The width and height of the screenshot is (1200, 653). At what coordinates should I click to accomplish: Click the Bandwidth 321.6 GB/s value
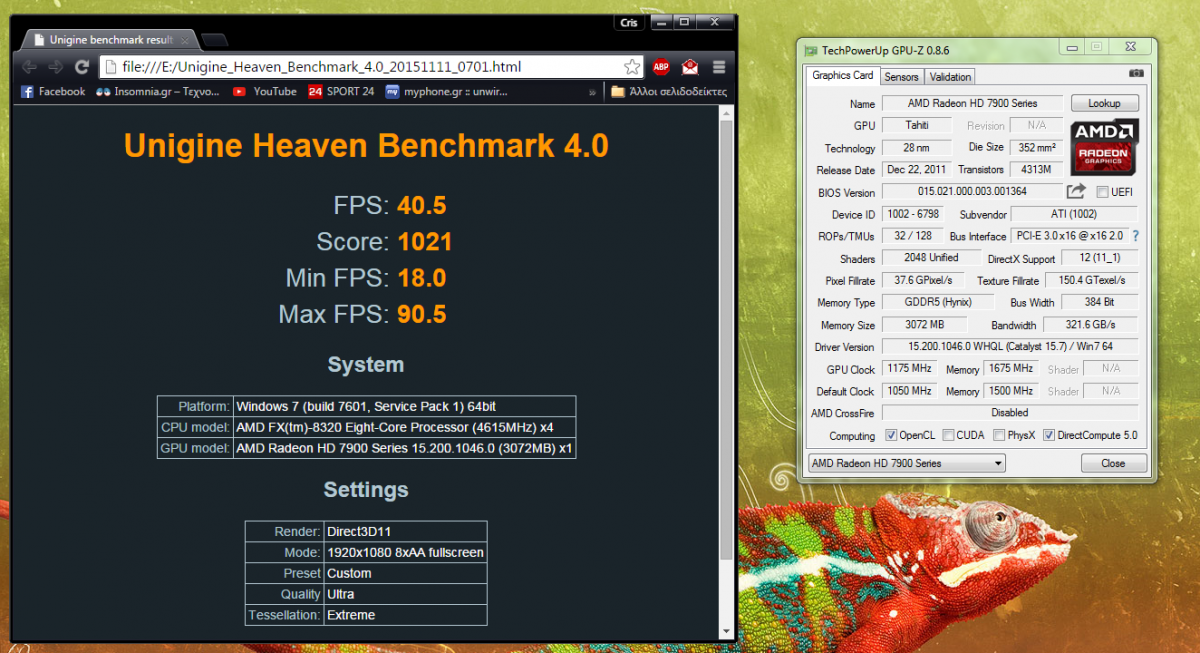1090,325
